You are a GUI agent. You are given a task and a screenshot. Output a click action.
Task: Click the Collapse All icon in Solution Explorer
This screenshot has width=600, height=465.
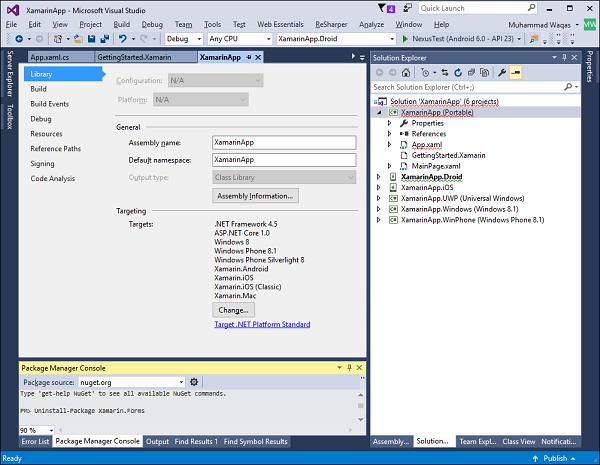[471, 72]
